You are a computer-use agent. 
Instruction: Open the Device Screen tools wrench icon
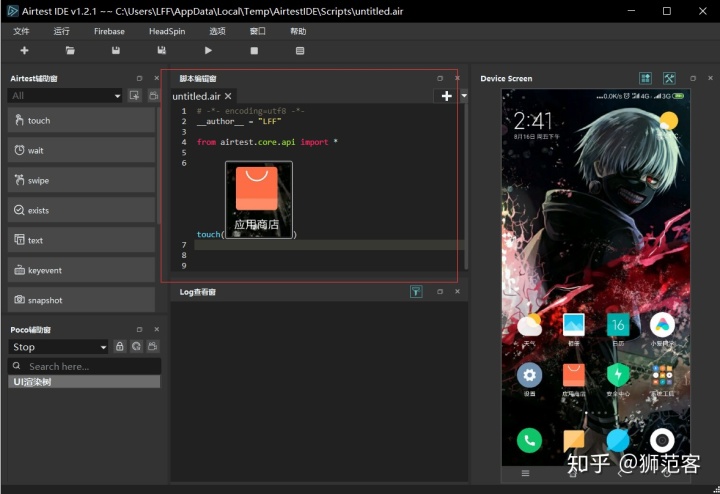point(669,79)
